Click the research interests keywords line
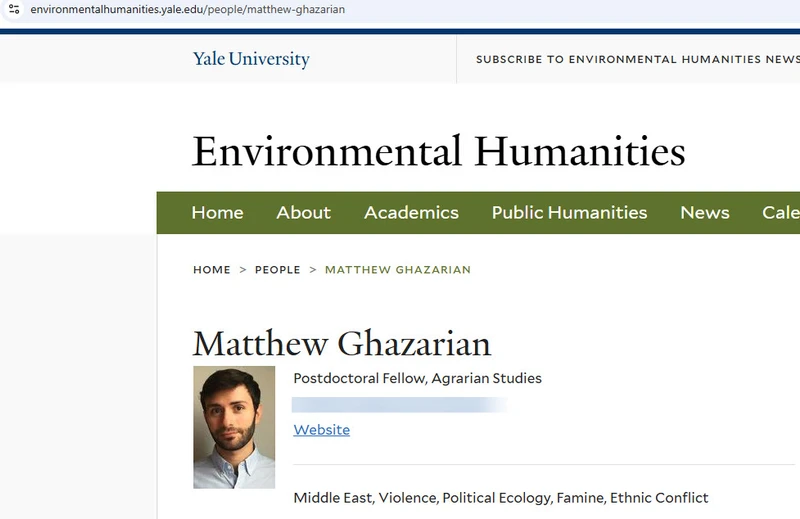 501,498
